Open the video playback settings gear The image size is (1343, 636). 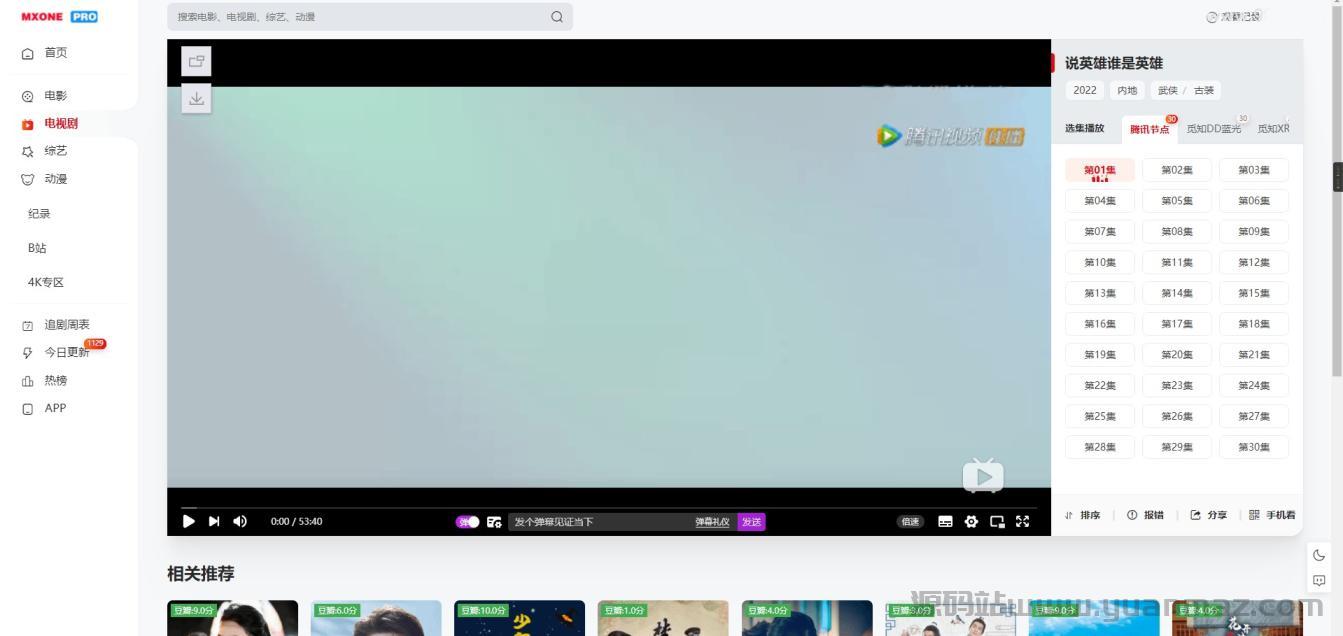tap(969, 521)
